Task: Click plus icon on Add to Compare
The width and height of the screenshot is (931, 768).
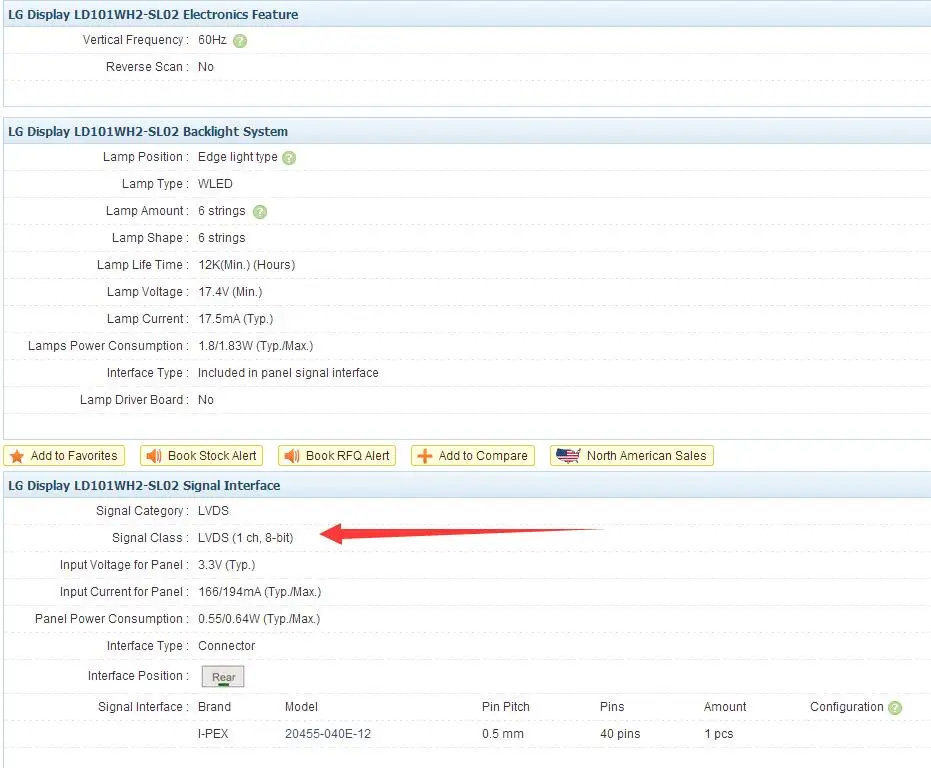Action: tap(425, 456)
